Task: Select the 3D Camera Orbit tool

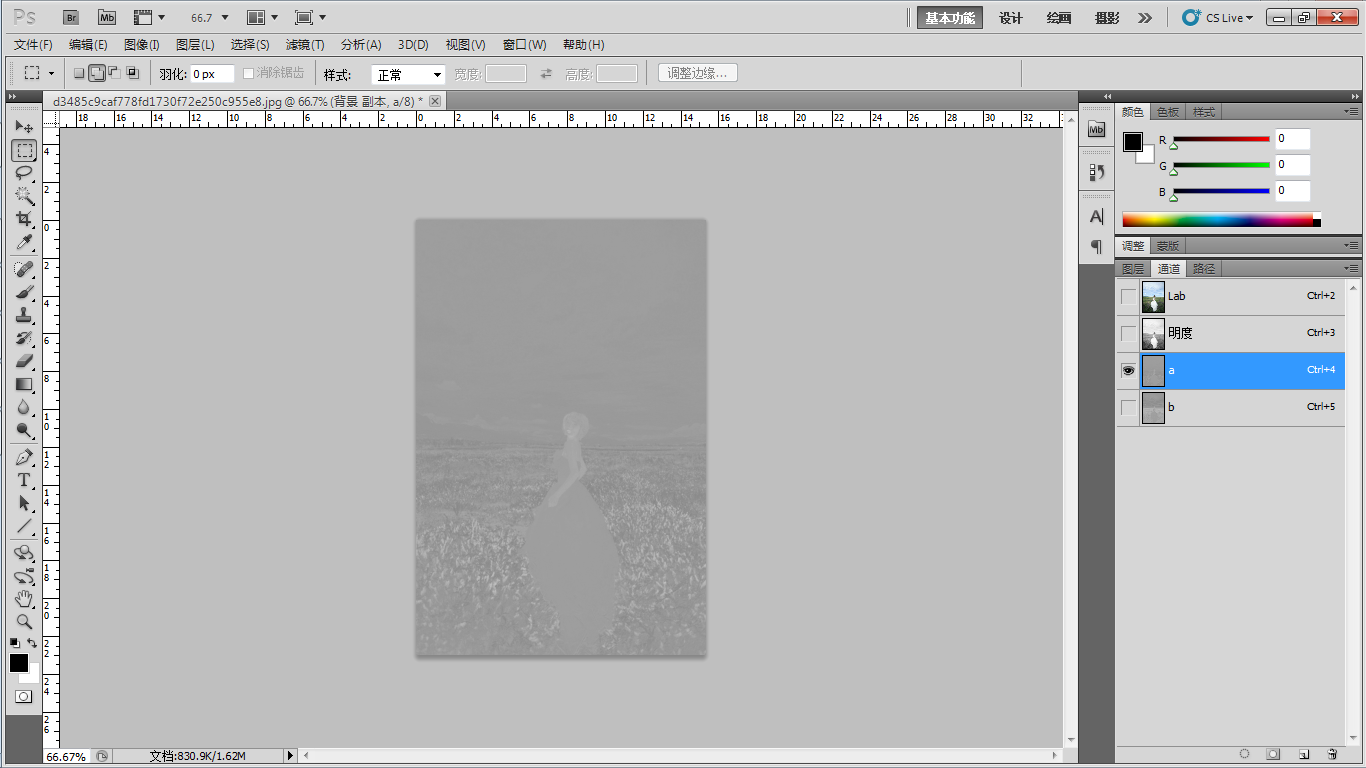Action: coord(24,576)
